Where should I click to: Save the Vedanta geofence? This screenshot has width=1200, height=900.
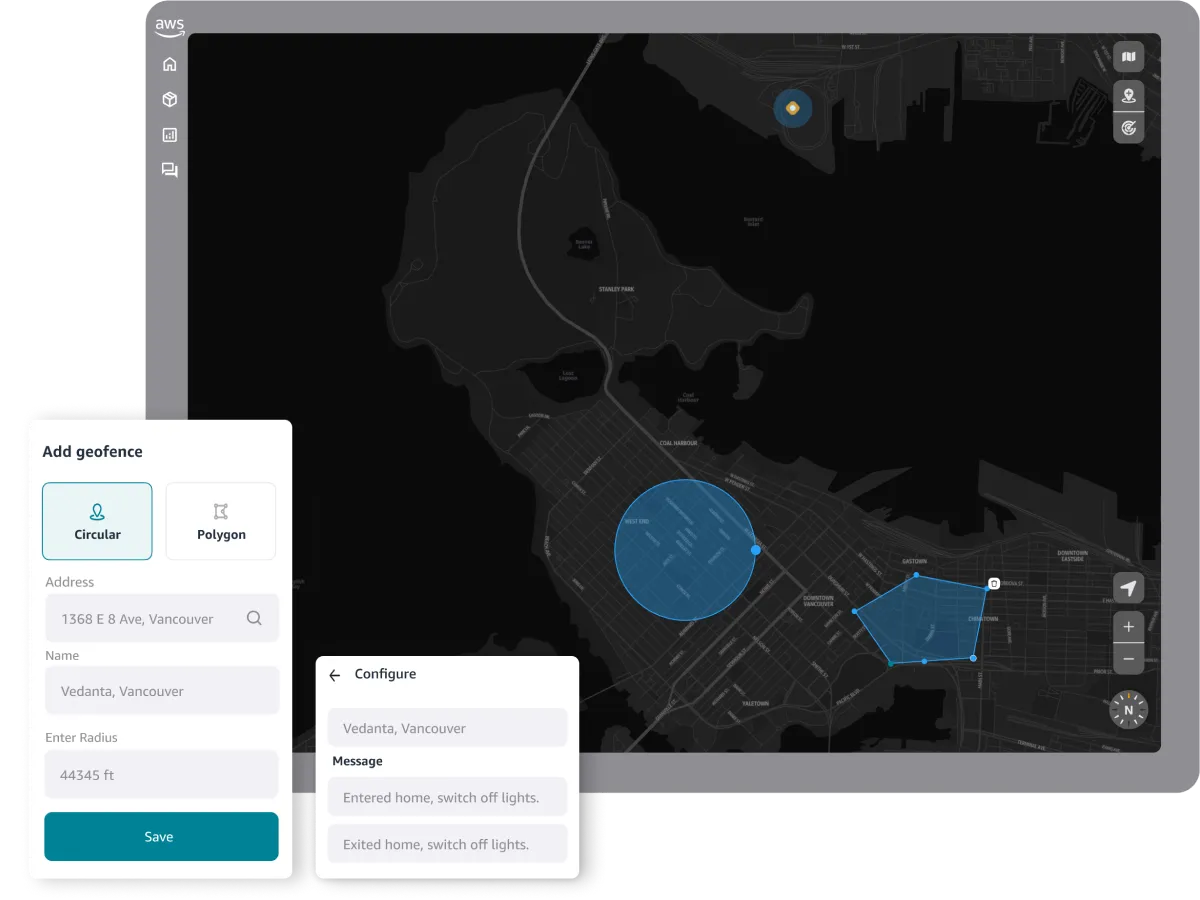point(161,836)
